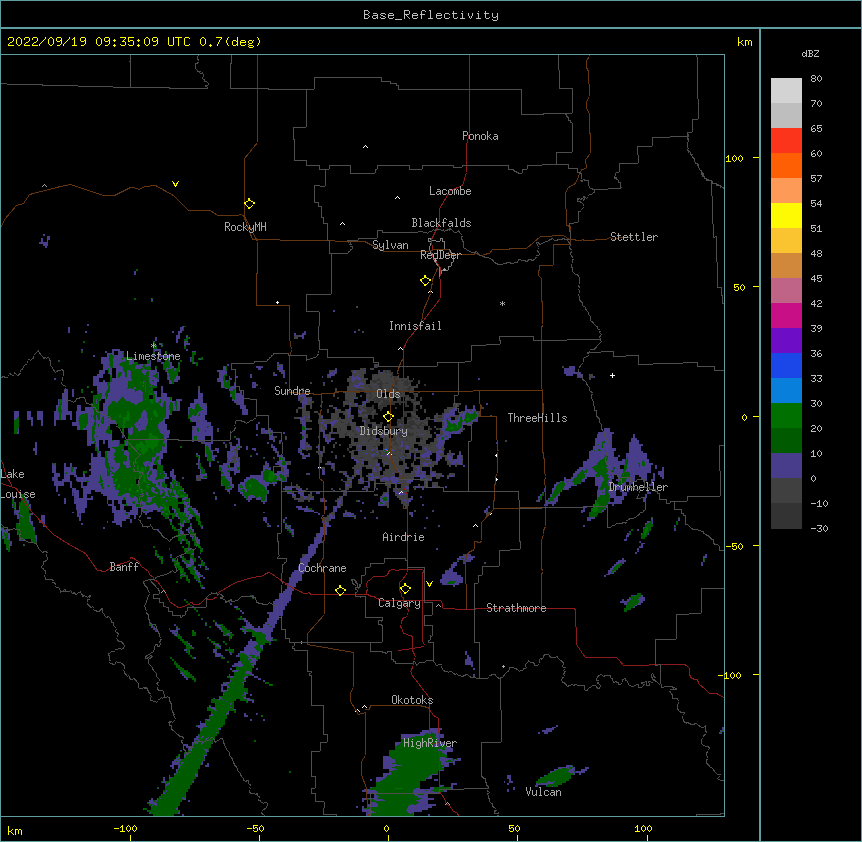Viewport: 862px width, 842px height.
Task: Click the Blackfalds label
Action: 441,223
